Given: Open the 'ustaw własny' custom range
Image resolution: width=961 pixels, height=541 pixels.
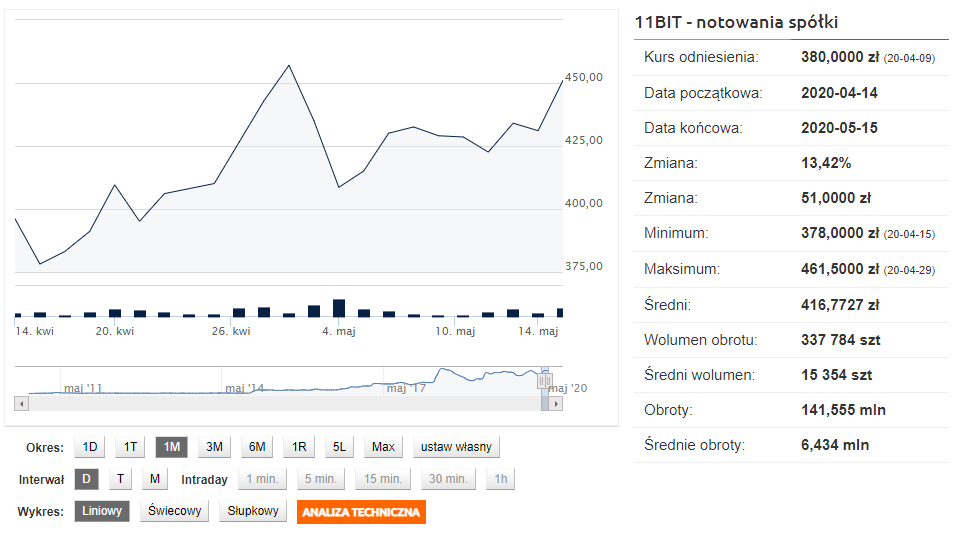Looking at the screenshot, I should 456,447.
